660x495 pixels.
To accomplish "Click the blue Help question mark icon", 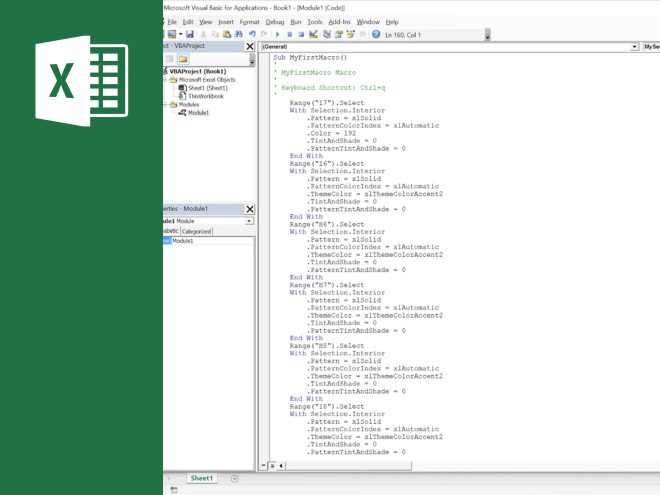I will coord(375,34).
